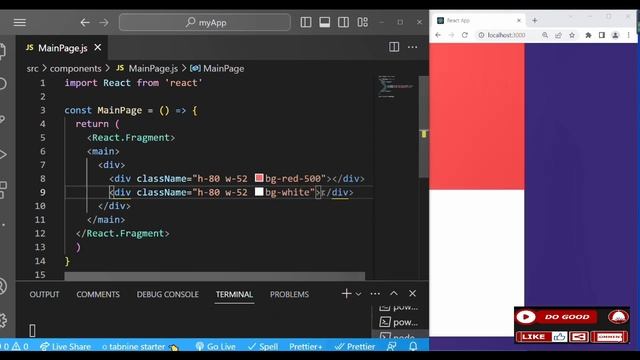This screenshot has height=360, width=640.
Task: Click the warnings count in status bar
Action: coord(20,347)
